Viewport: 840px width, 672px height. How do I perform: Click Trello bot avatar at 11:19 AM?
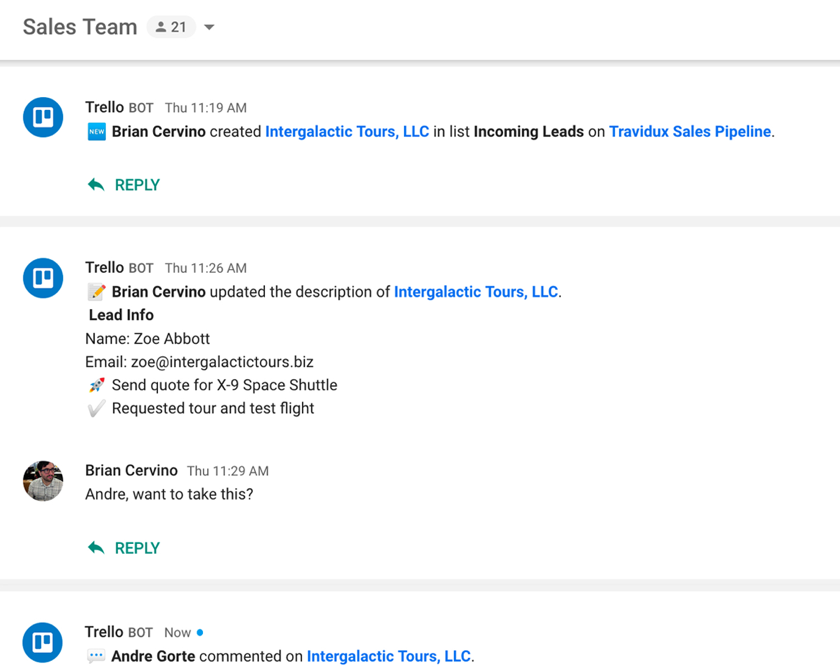tap(43, 117)
